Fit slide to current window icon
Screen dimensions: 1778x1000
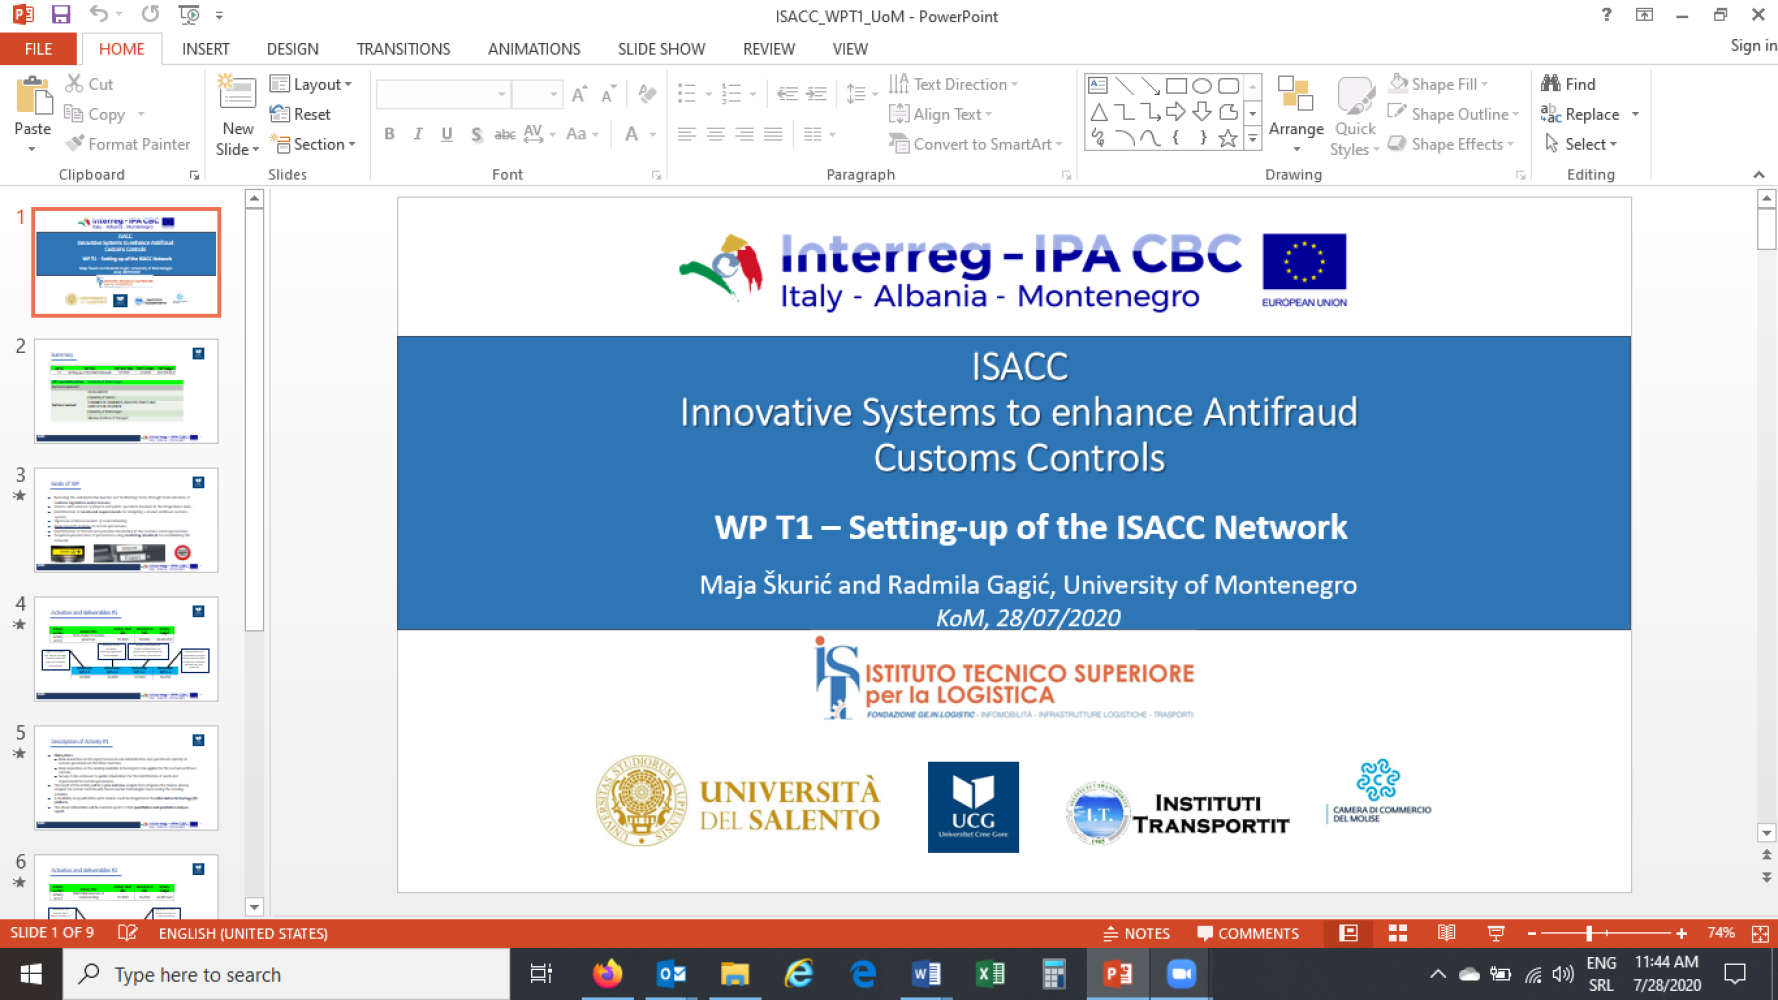(x=1760, y=933)
